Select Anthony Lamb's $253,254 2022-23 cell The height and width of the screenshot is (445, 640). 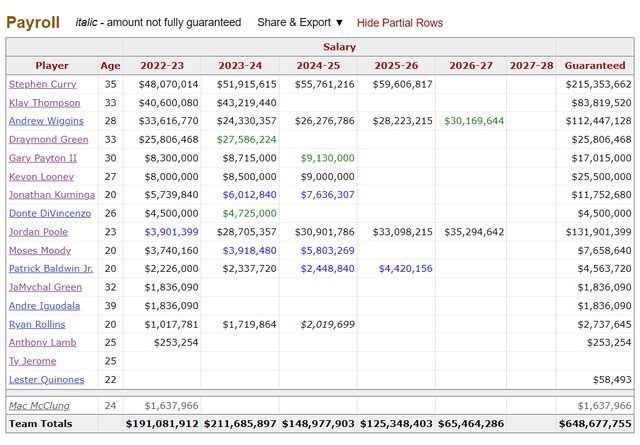click(x=162, y=343)
